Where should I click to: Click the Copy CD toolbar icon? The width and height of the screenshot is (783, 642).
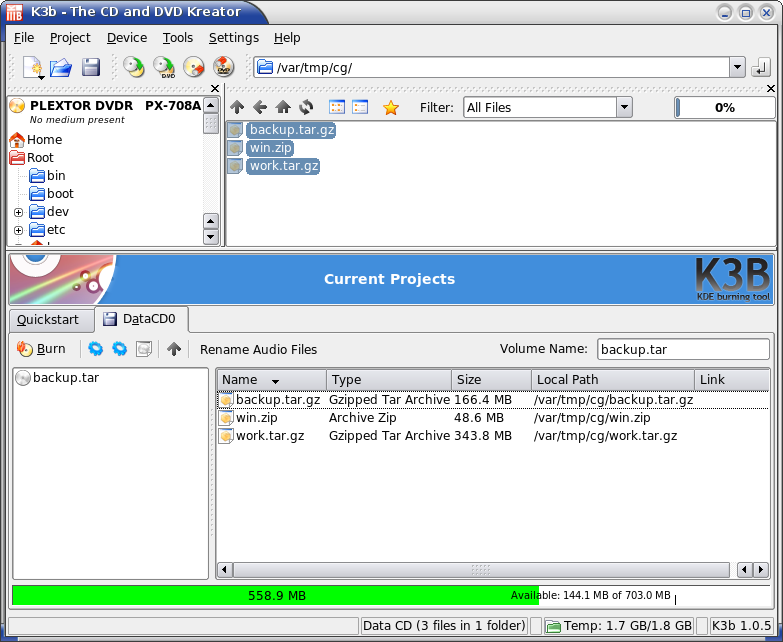click(x=134, y=67)
